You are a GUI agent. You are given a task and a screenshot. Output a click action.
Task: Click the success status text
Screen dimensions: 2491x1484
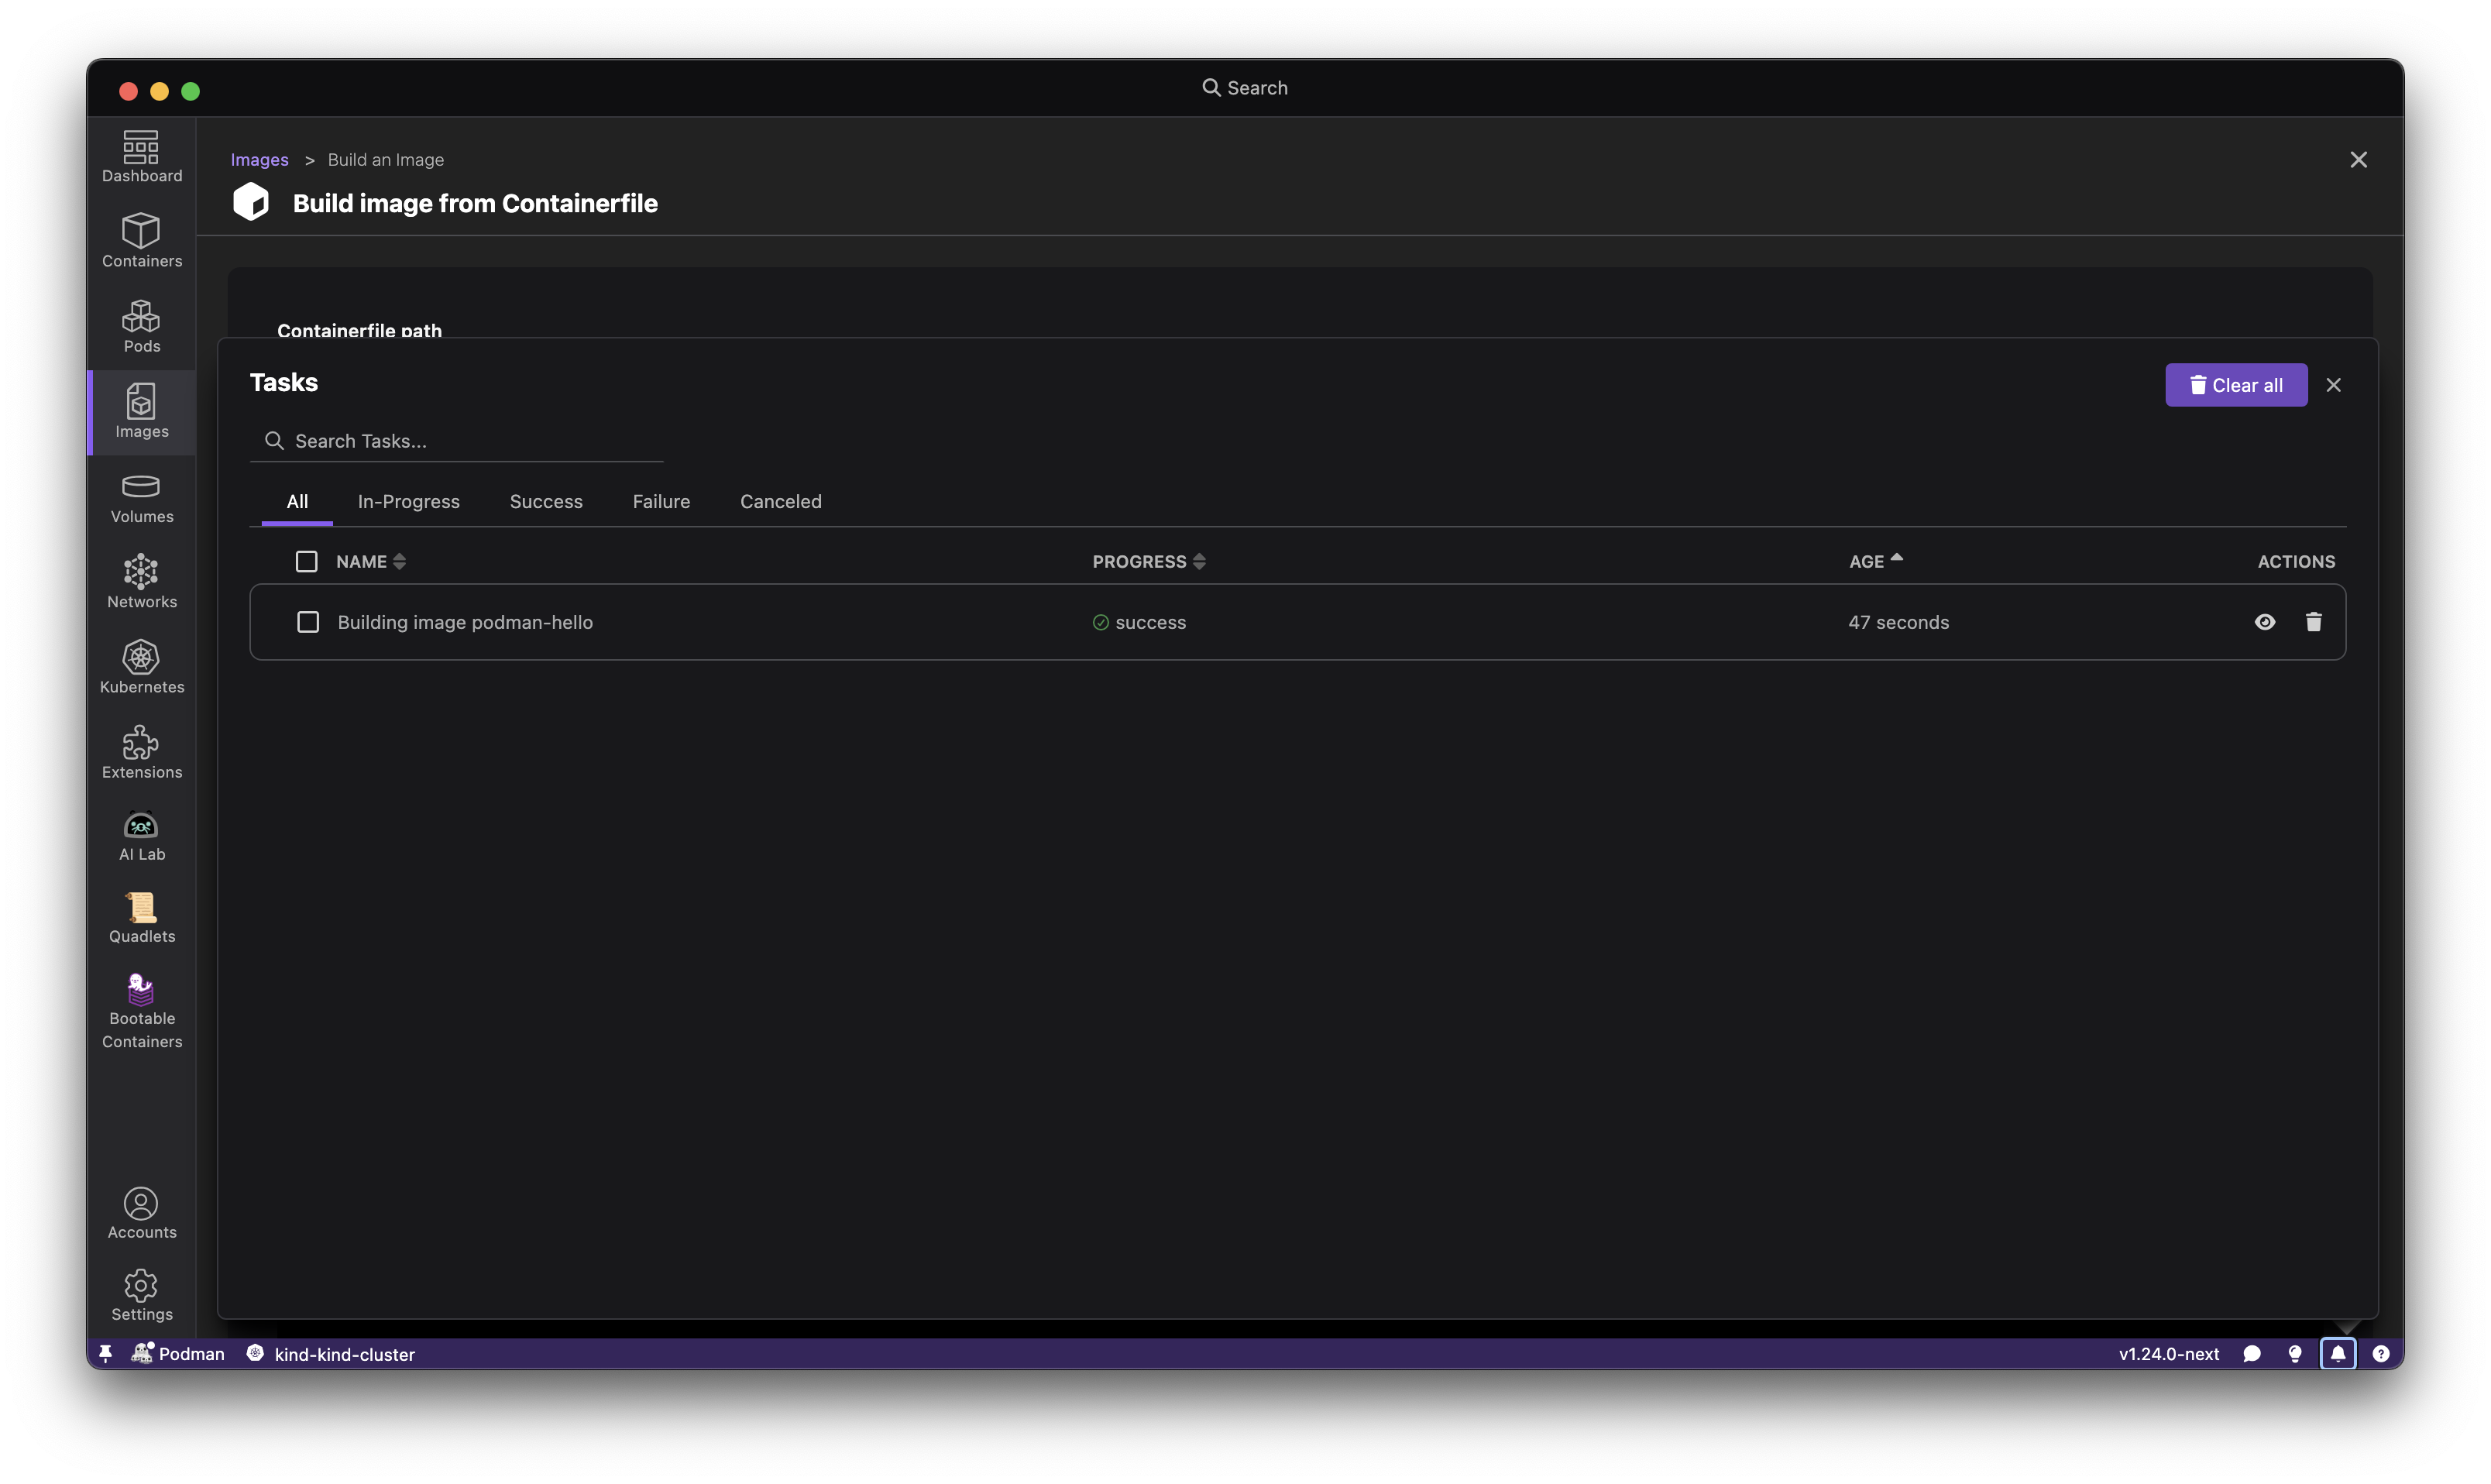[1151, 622]
